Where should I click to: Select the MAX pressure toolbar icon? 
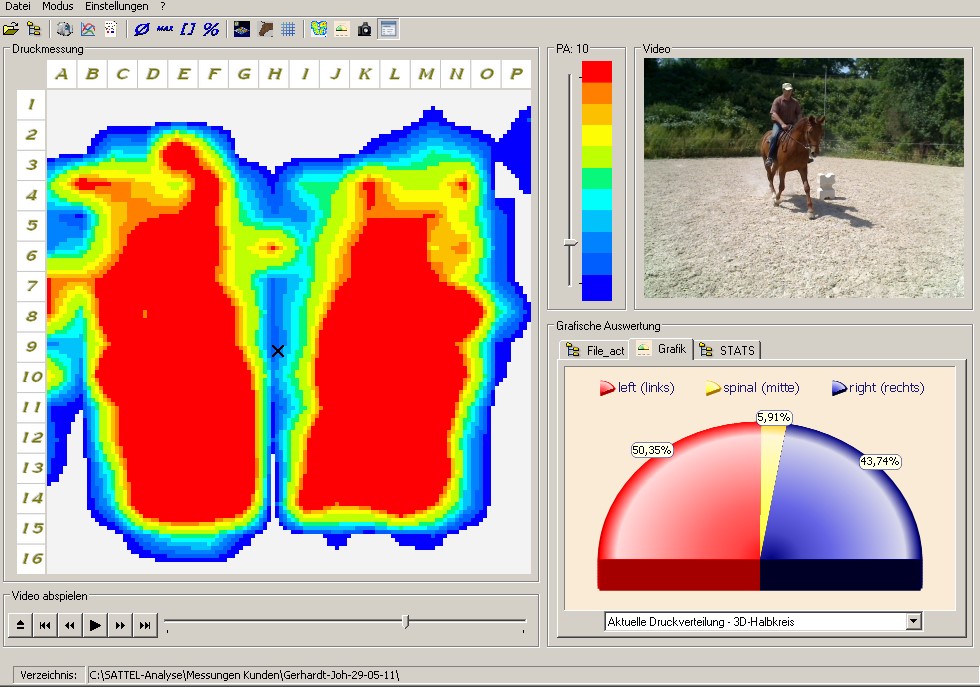(x=164, y=29)
